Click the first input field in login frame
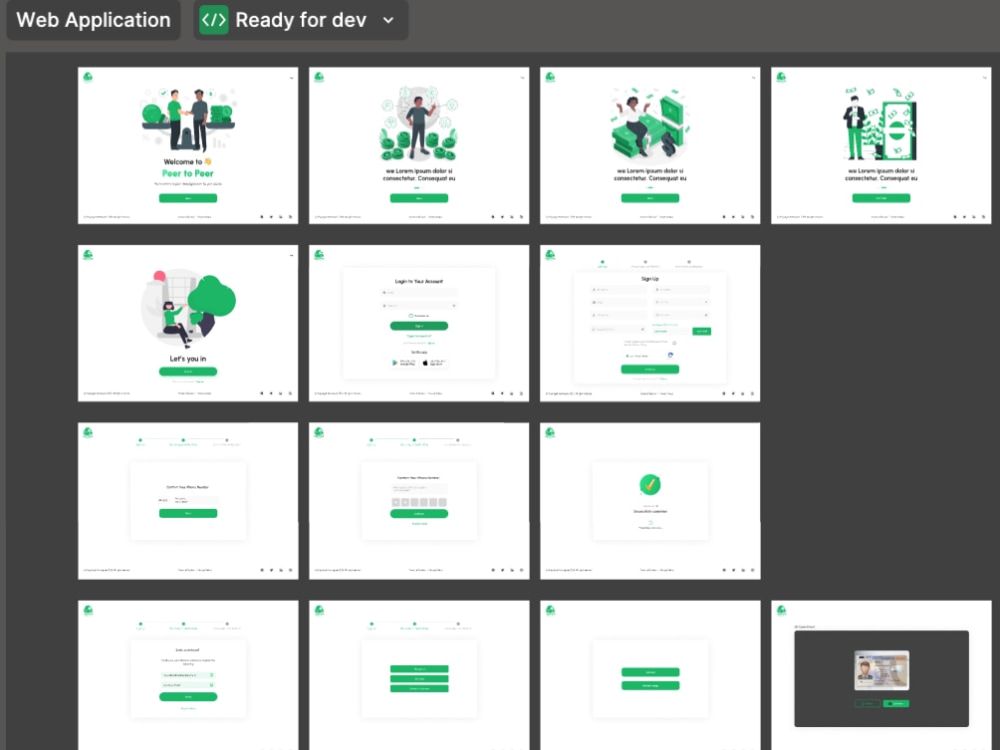The height and width of the screenshot is (750, 1000). pyautogui.click(x=419, y=293)
